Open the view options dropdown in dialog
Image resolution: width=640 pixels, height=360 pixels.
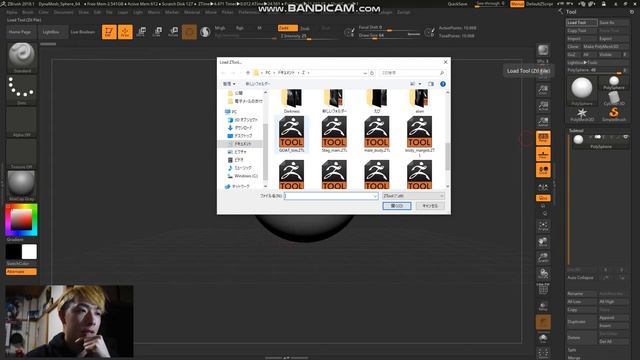tap(420, 84)
